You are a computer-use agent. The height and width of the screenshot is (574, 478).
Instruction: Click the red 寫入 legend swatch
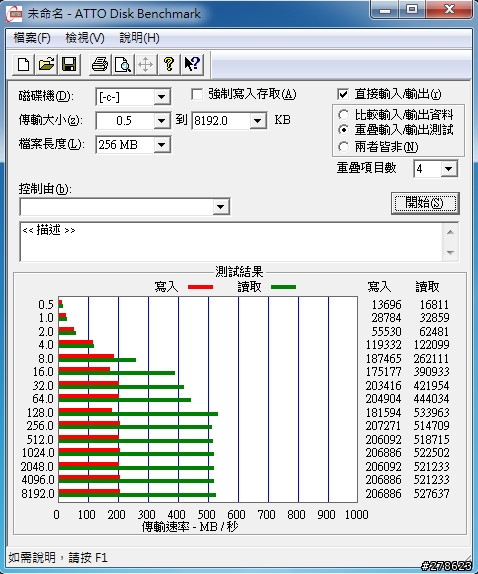pyautogui.click(x=200, y=287)
